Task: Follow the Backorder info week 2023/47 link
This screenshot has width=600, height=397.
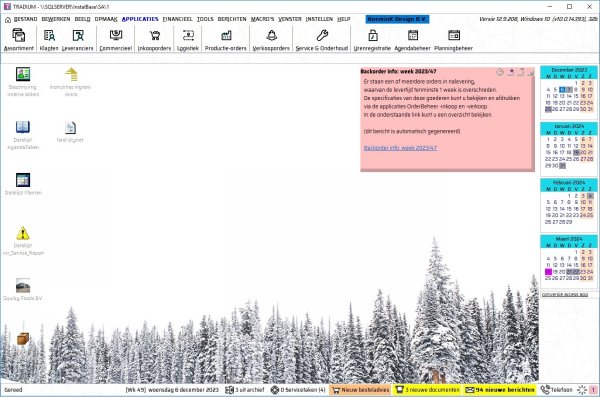Action: pyautogui.click(x=400, y=148)
